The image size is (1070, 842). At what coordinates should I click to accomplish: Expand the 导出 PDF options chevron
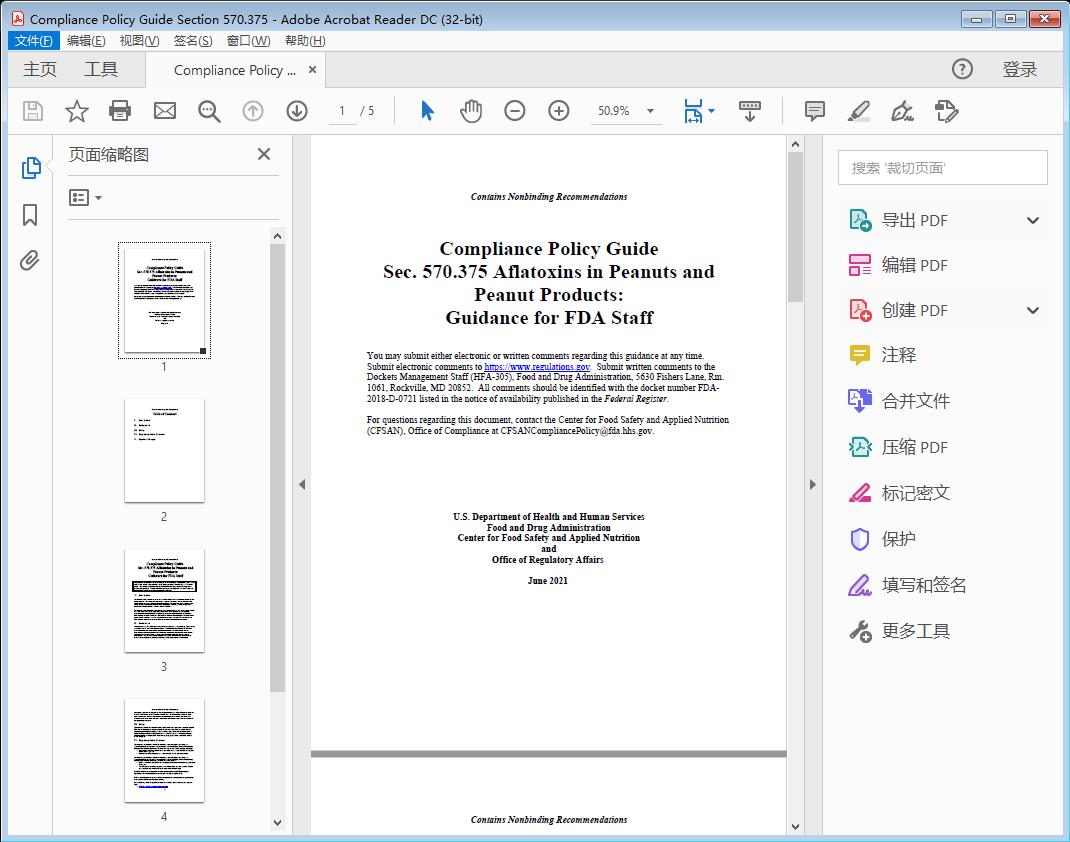click(1032, 219)
